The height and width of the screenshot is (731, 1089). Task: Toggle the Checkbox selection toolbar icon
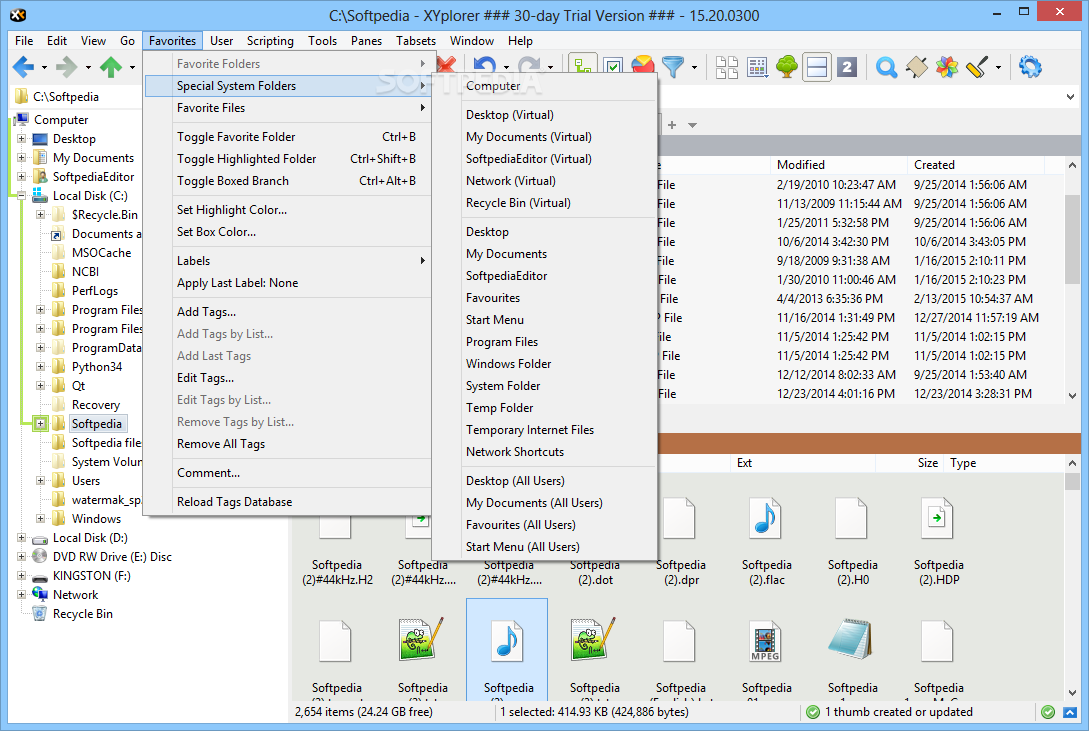[x=613, y=67]
